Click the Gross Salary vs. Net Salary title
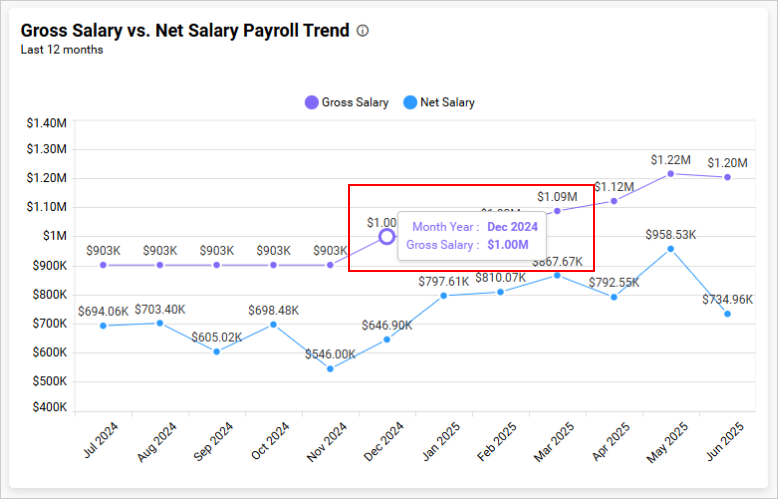Image resolution: width=778 pixels, height=499 pixels. coord(185,31)
